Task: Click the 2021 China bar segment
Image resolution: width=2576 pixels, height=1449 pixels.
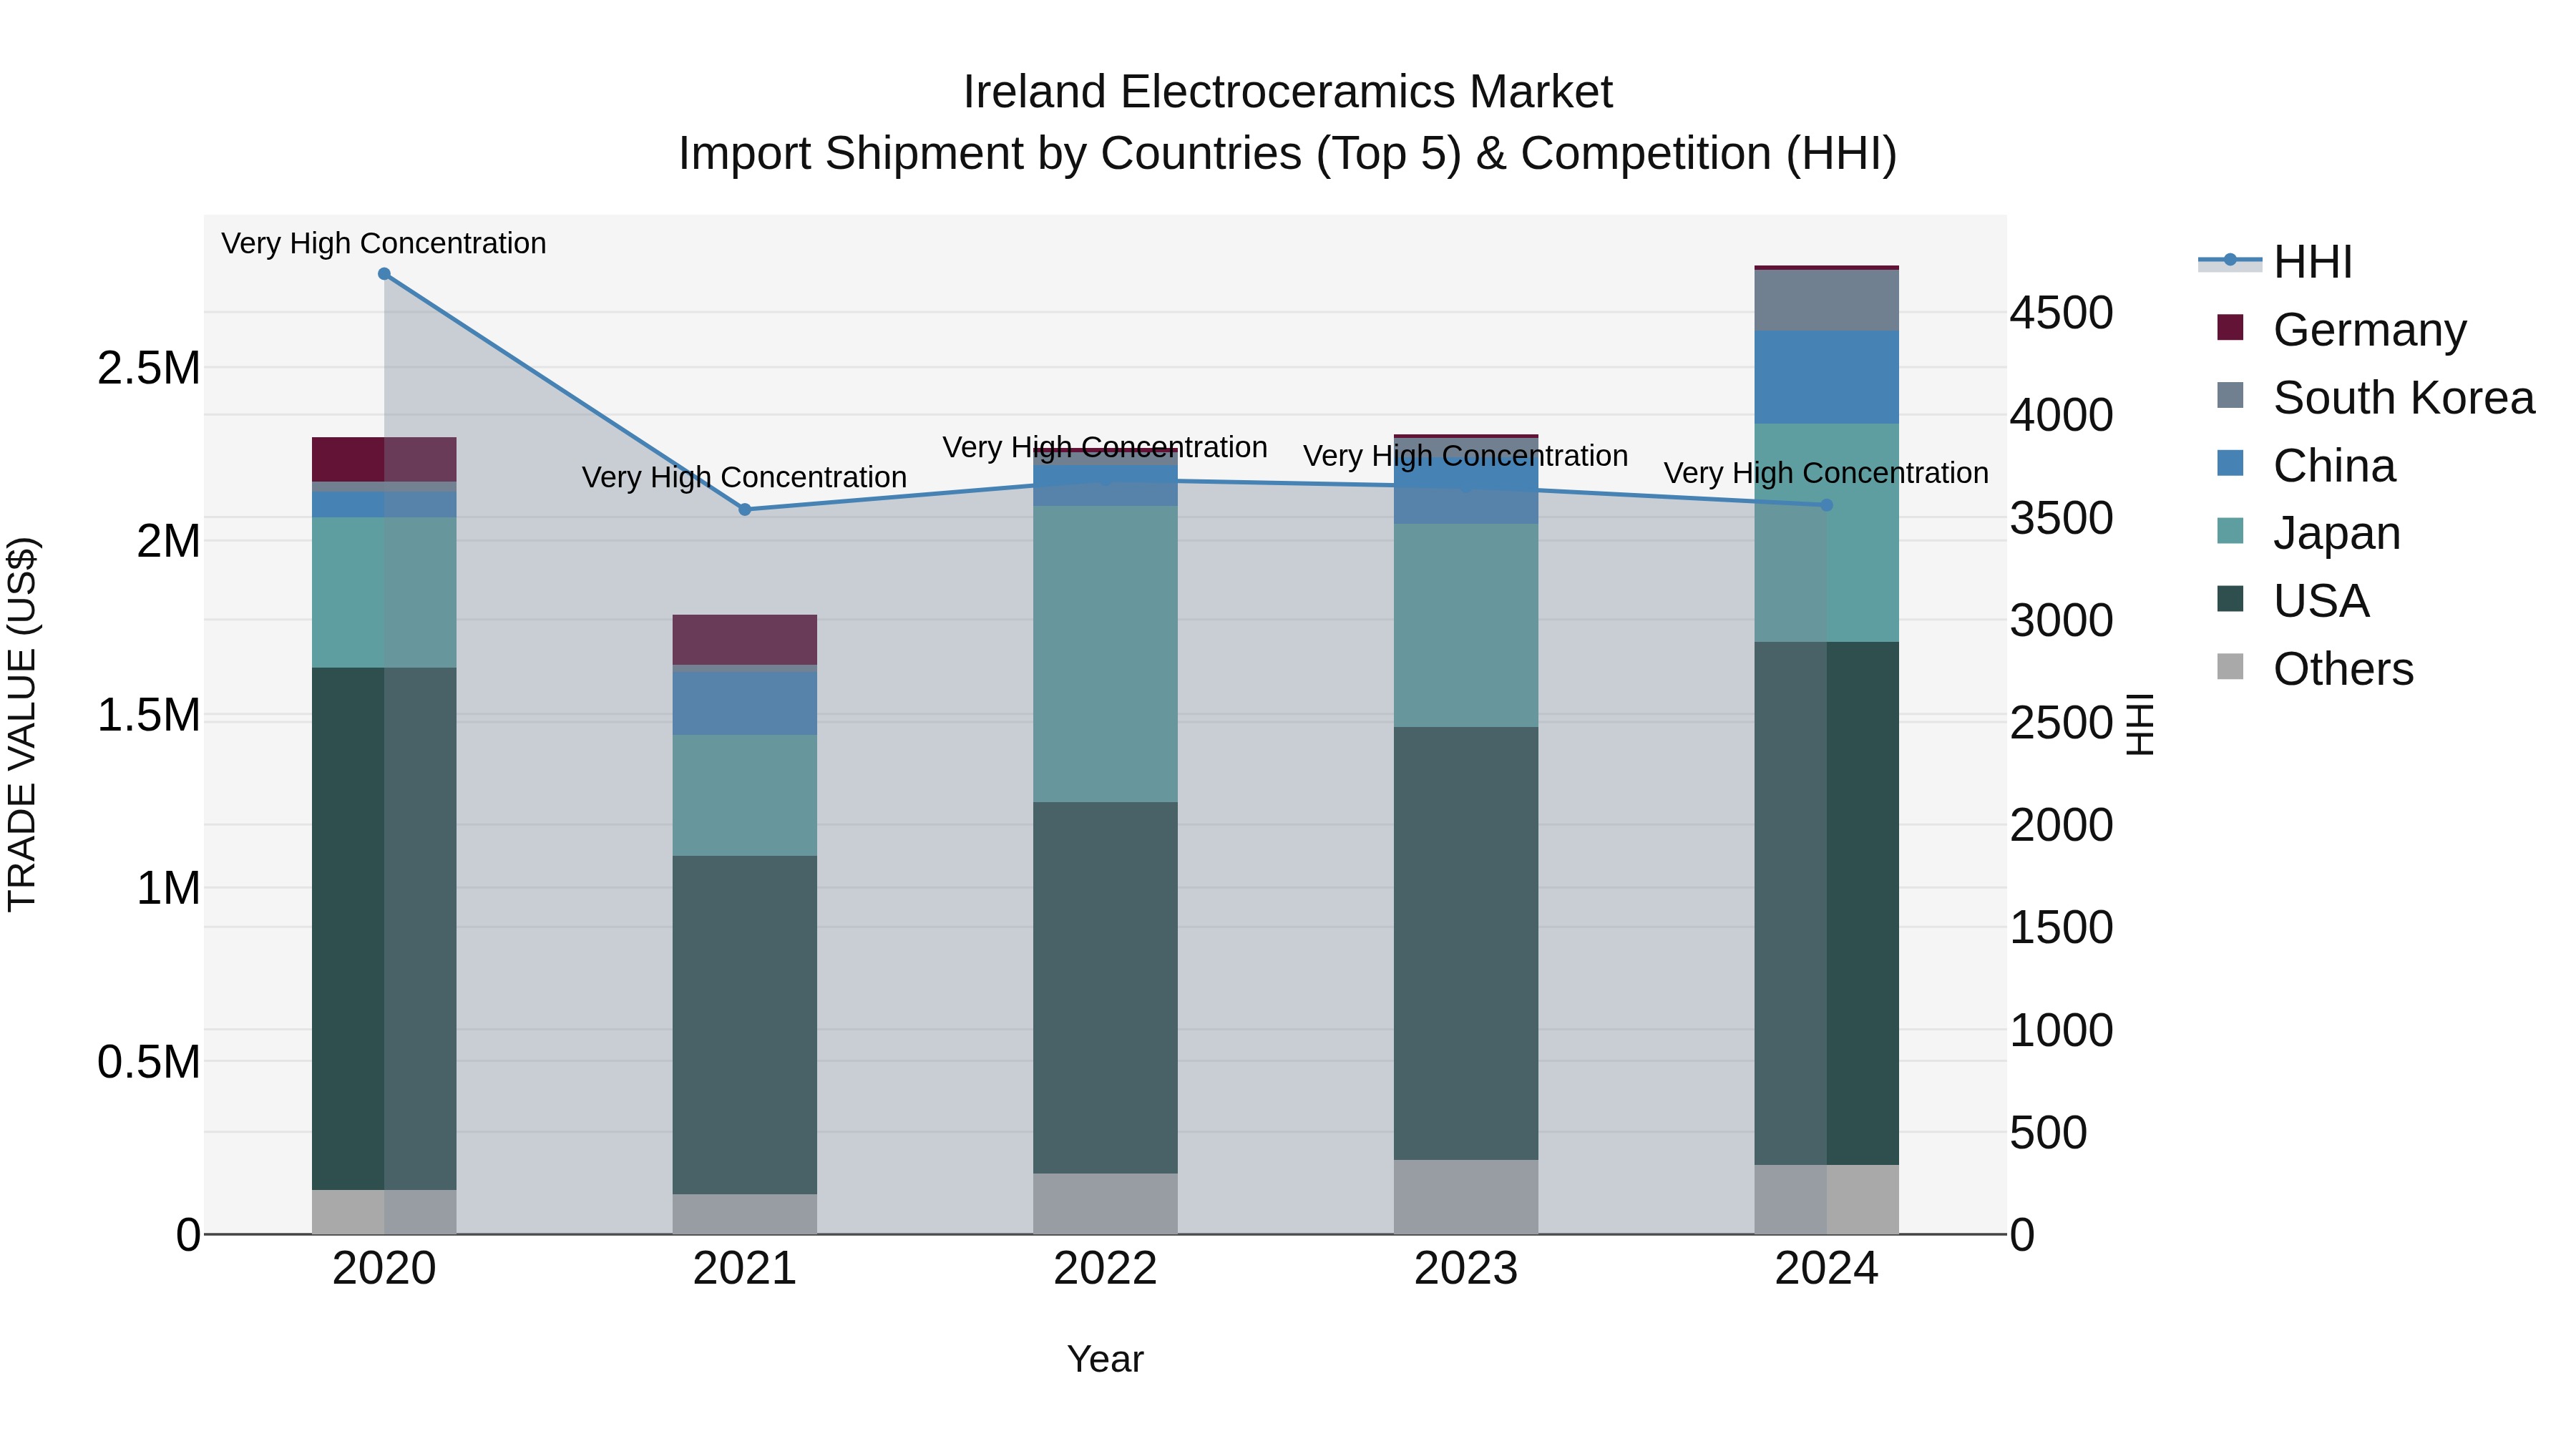Action: point(745,703)
